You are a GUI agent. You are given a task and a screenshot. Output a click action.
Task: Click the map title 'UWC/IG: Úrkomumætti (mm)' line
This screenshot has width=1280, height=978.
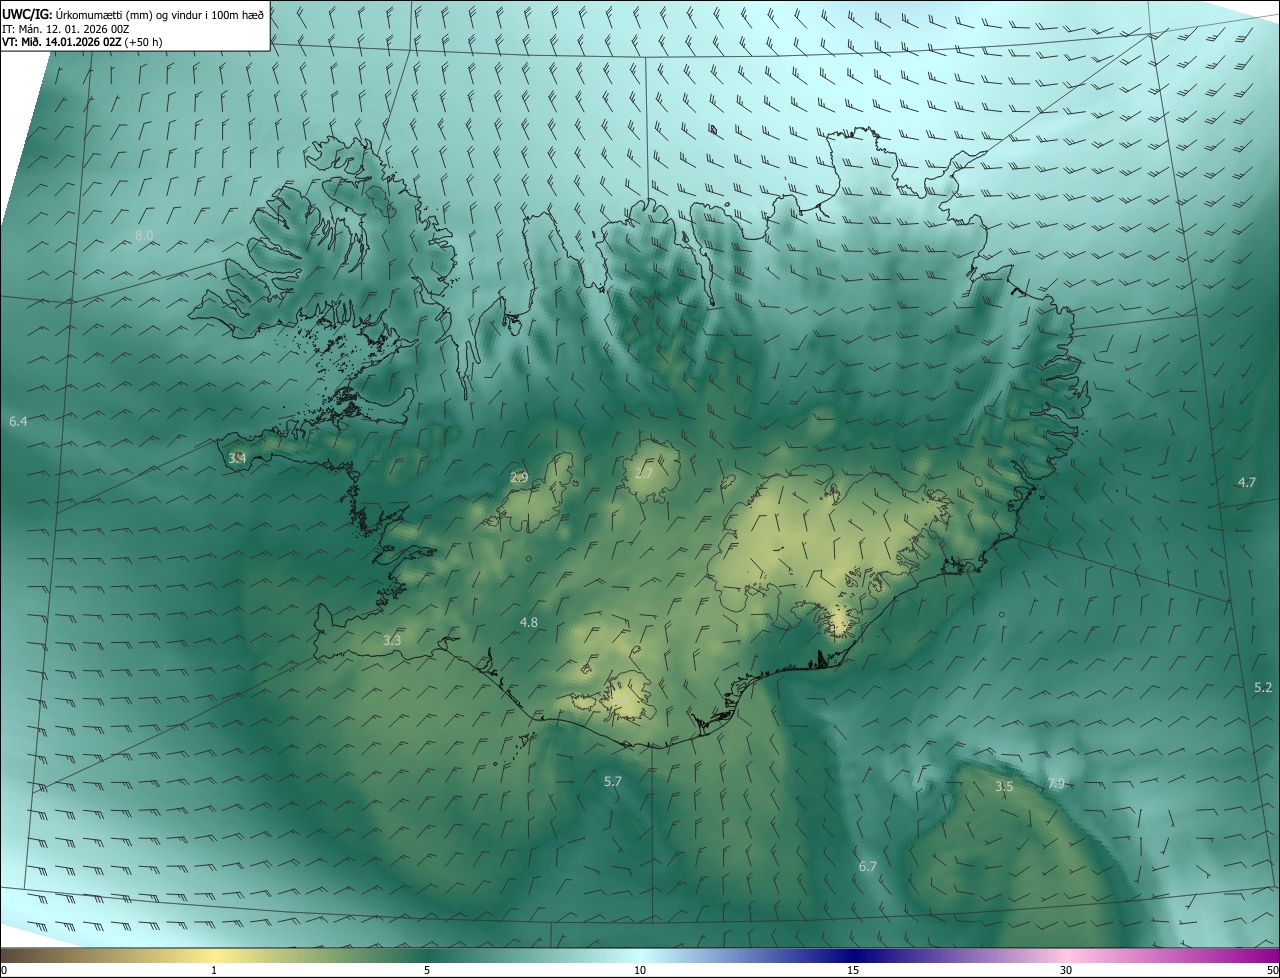click(135, 14)
